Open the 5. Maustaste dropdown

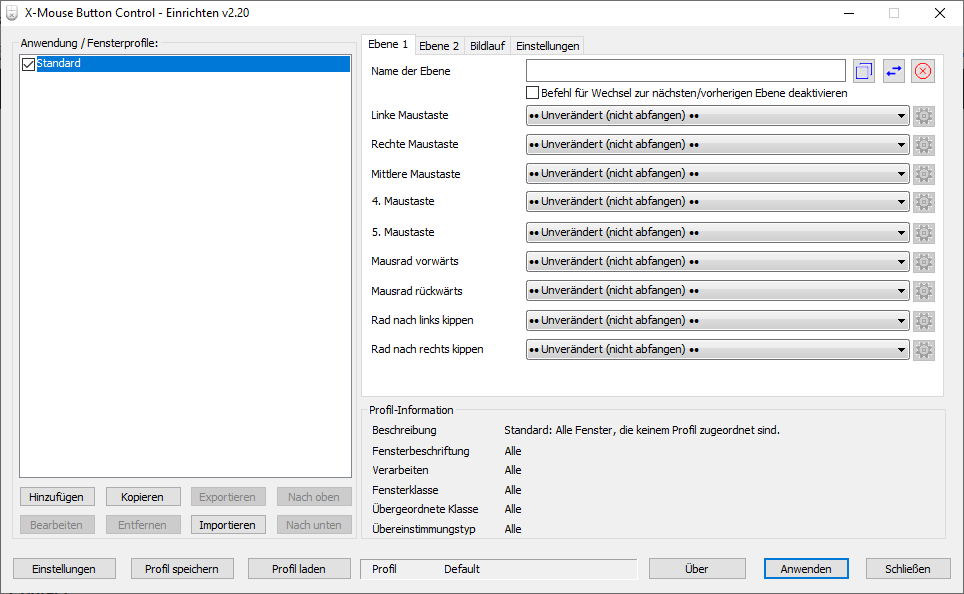point(717,232)
